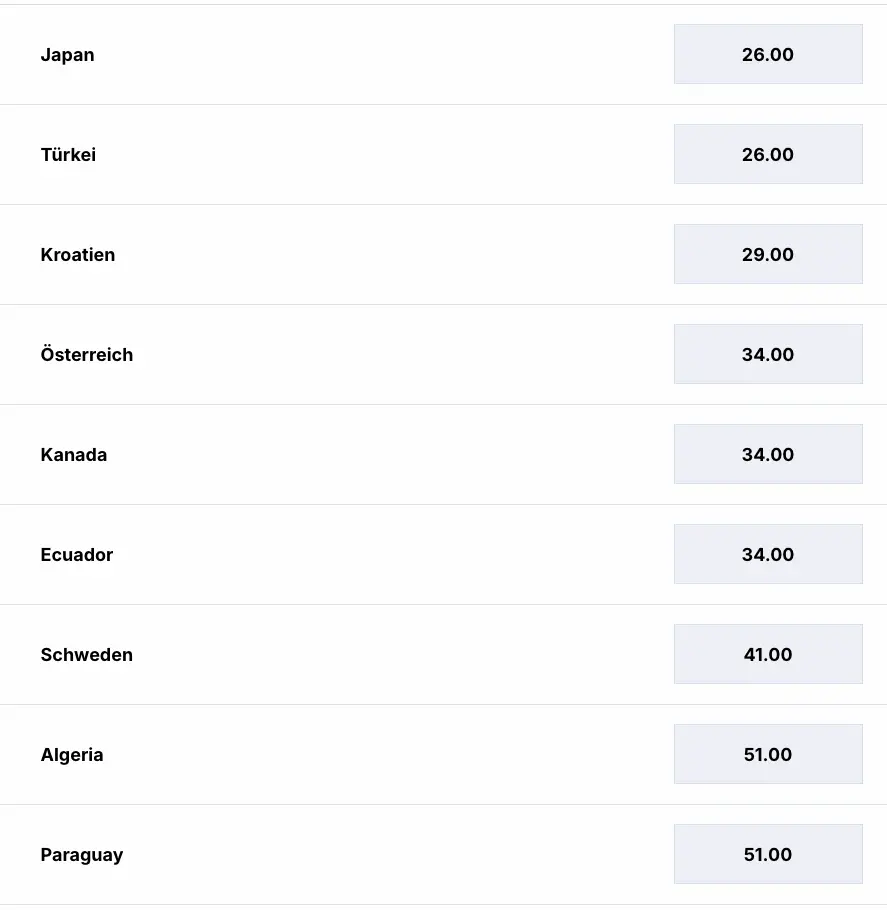Select the Paraguay label
Viewport: 887px width, 910px height.
click(x=81, y=855)
